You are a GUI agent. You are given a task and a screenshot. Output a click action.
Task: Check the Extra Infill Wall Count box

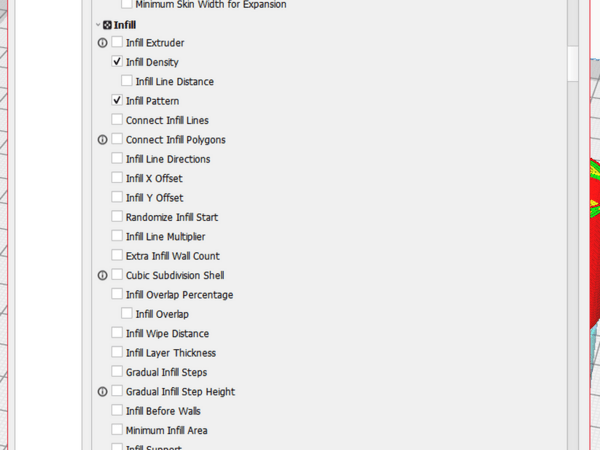117,256
